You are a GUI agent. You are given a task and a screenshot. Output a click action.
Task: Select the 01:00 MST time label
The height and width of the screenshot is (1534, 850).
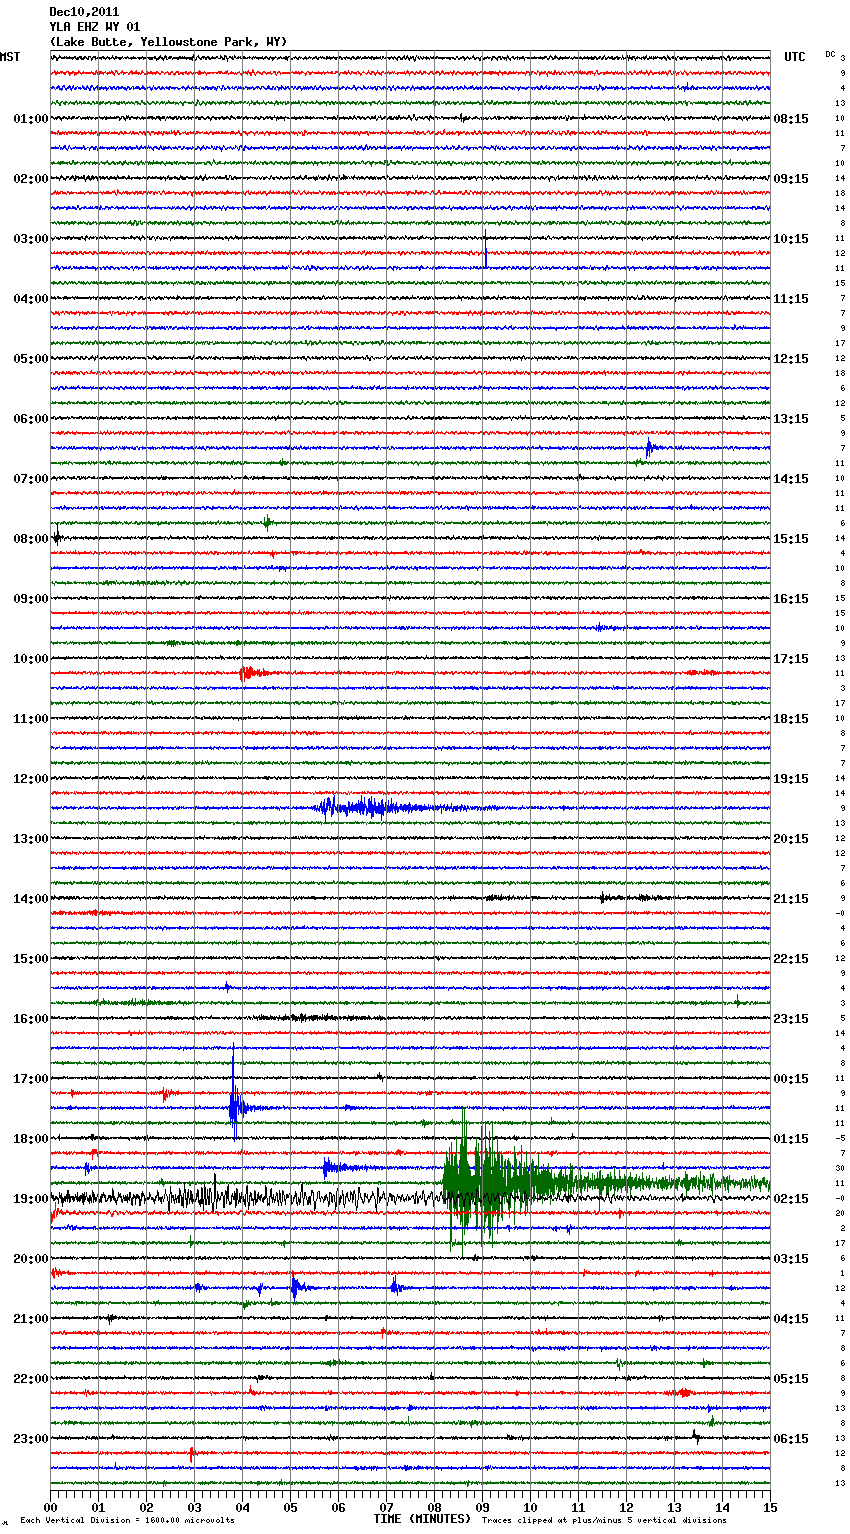31,119
